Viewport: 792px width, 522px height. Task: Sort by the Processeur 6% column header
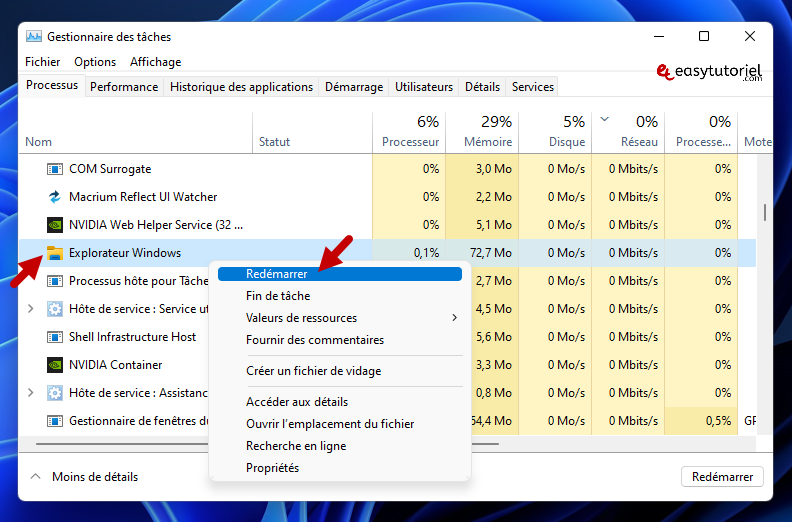tap(409, 132)
